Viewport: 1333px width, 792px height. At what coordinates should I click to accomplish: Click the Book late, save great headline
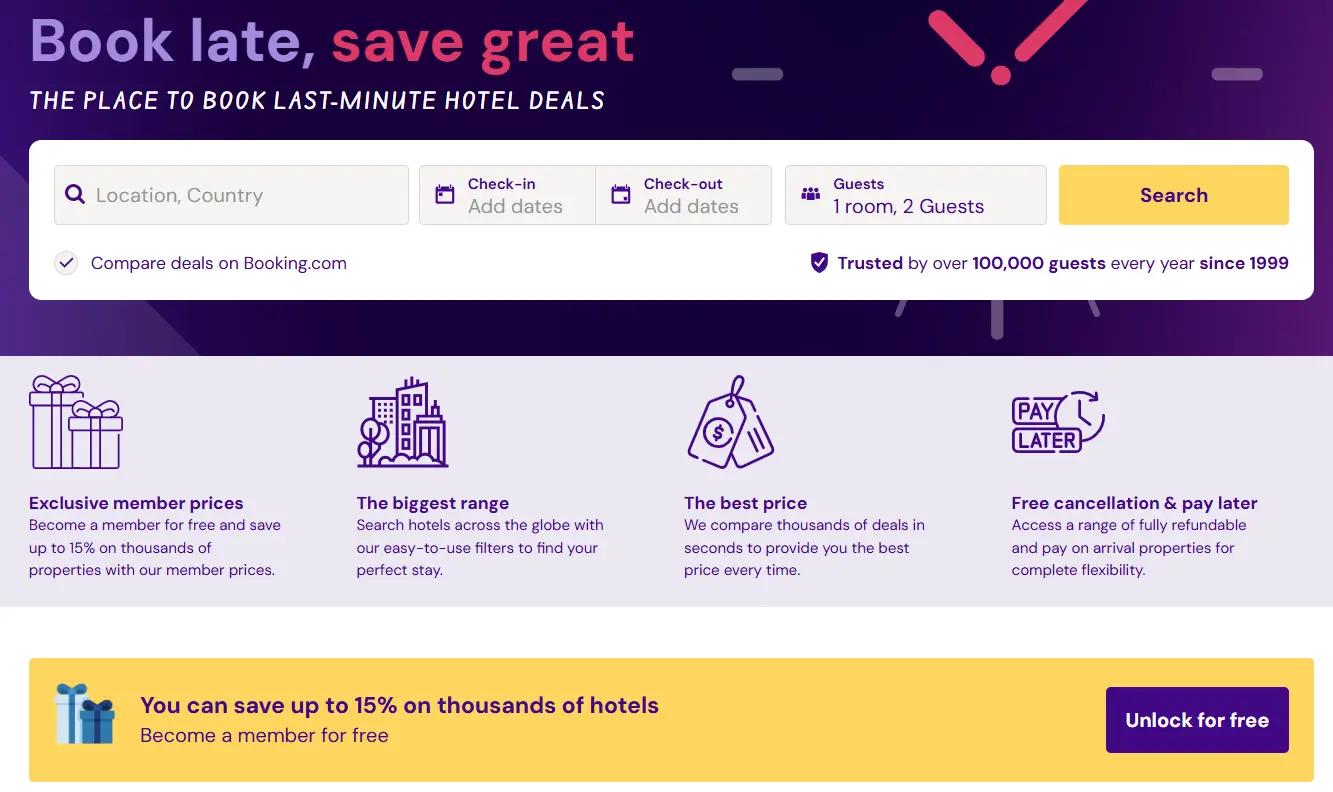click(x=332, y=40)
